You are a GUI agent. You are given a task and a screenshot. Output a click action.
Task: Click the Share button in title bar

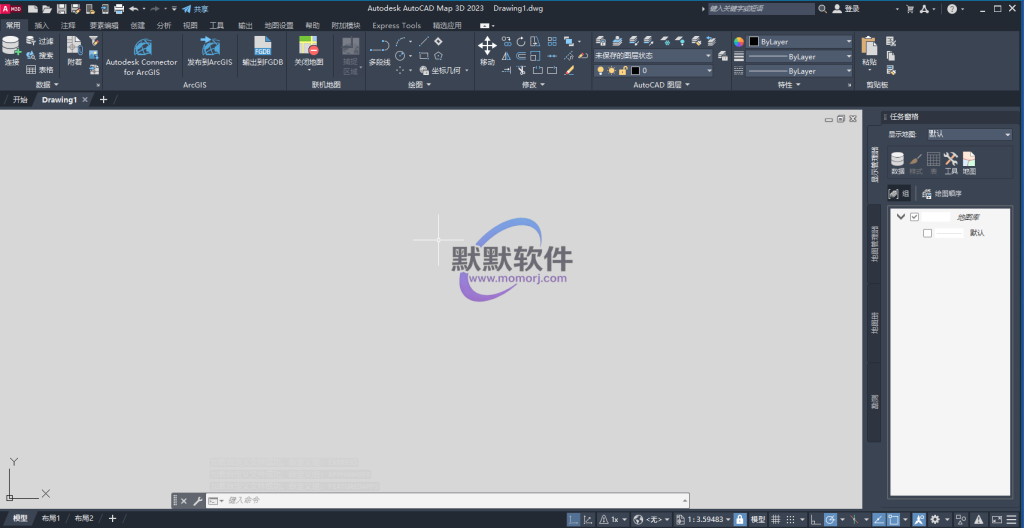tap(195, 8)
